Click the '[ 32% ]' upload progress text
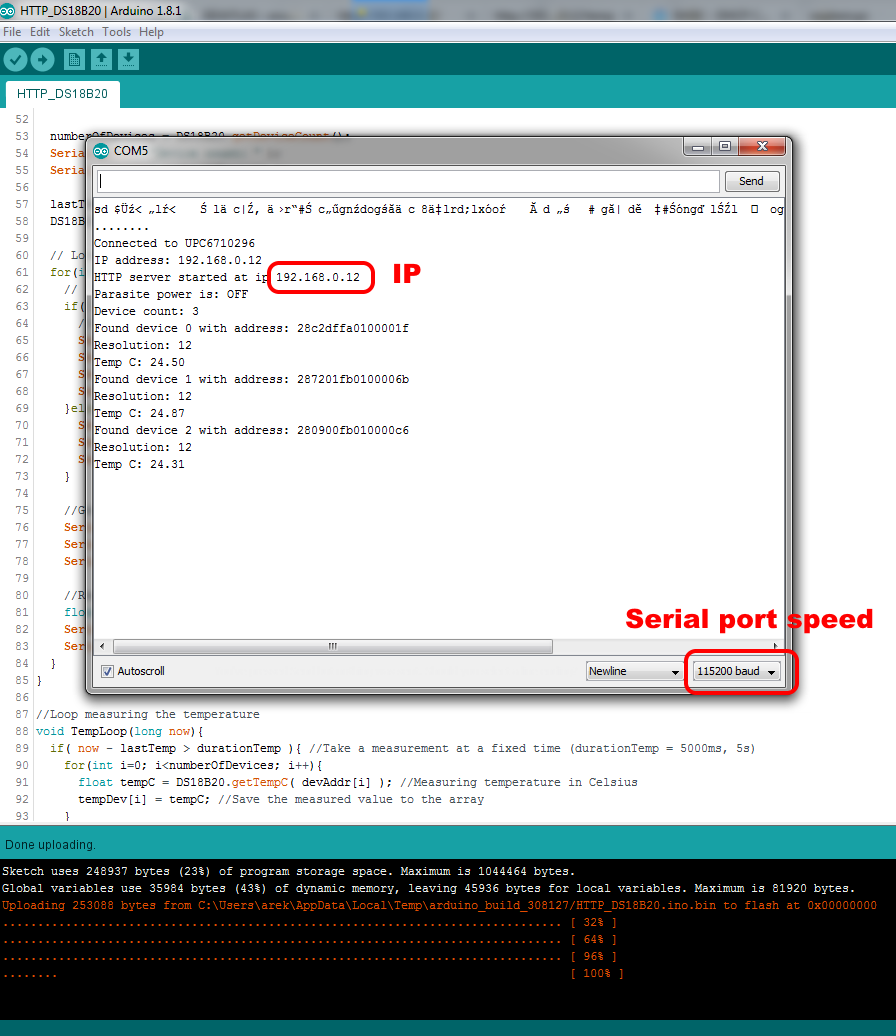The image size is (896, 1036). [593, 922]
